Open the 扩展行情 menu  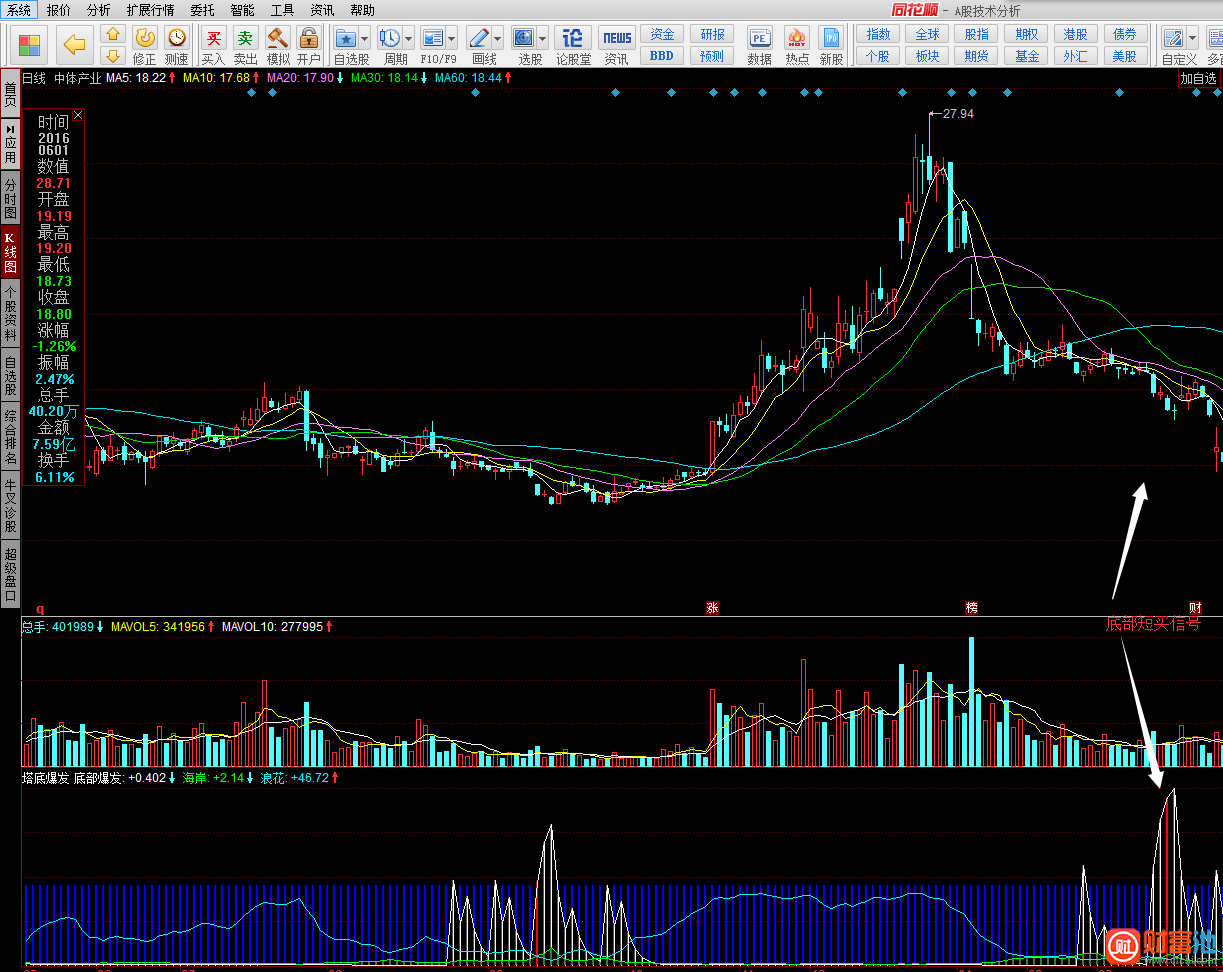(150, 10)
